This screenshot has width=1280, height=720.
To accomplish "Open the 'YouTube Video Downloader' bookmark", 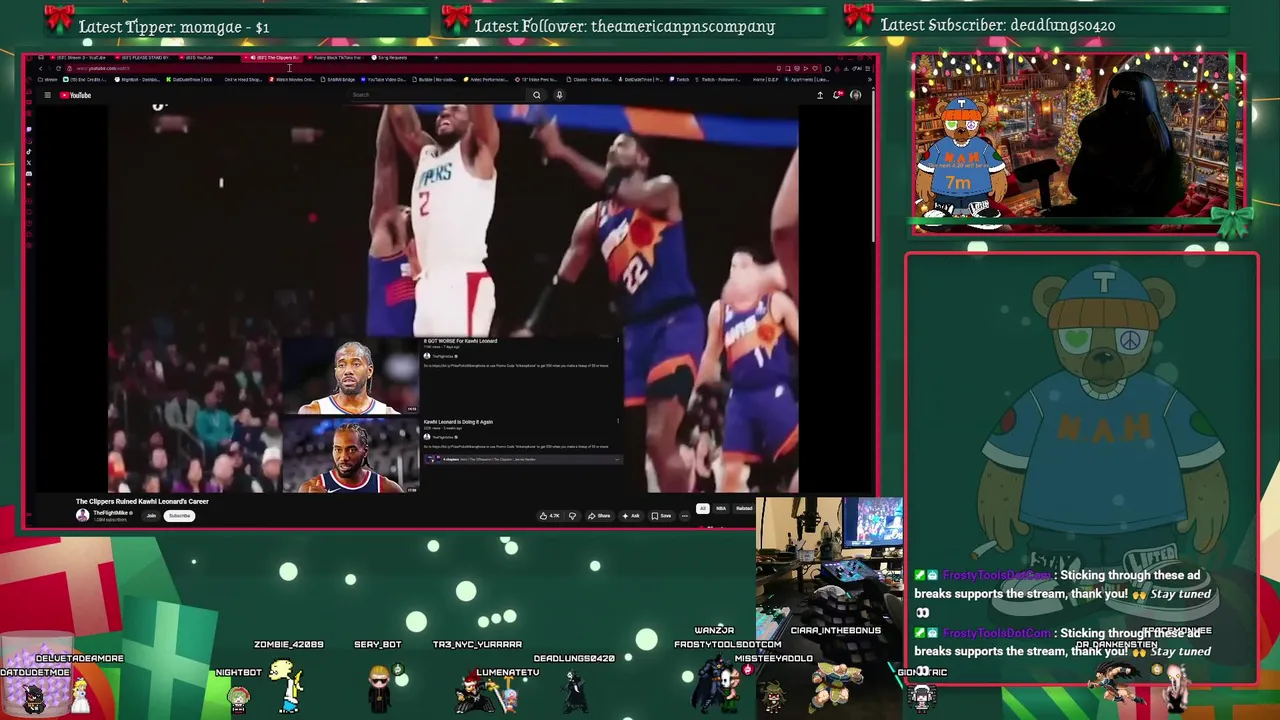I will click(x=385, y=80).
